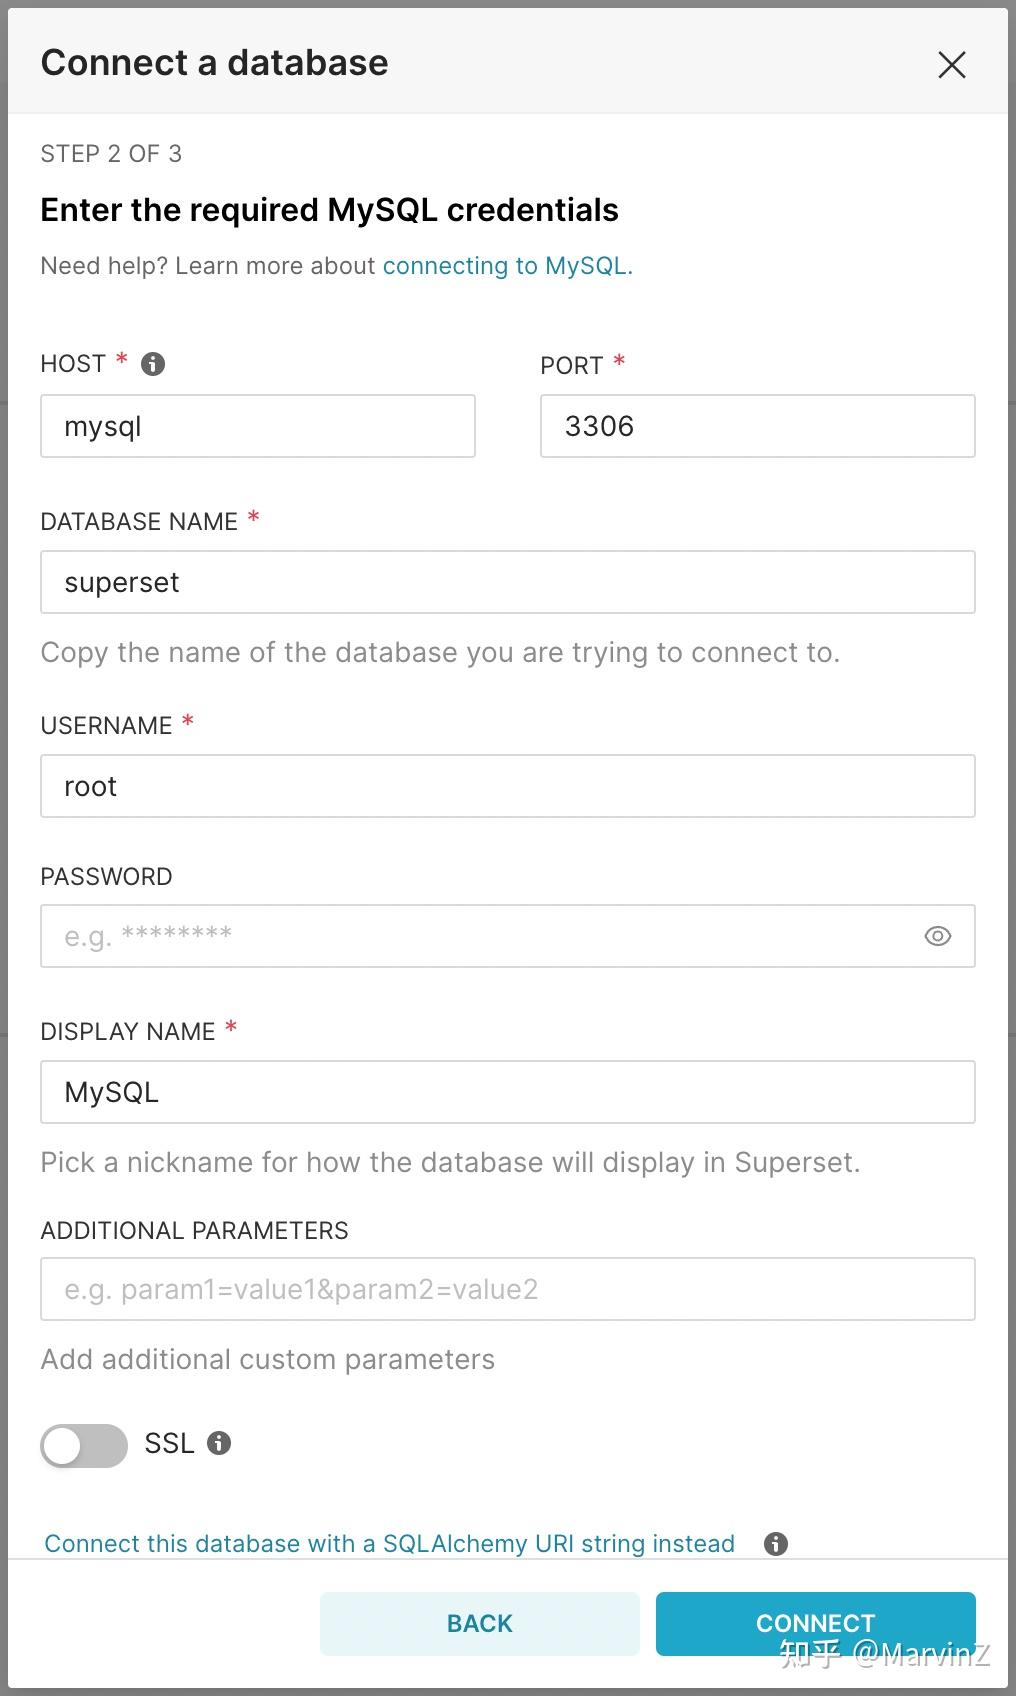Image resolution: width=1016 pixels, height=1696 pixels.
Task: Click the HOST info icon
Action: pyautogui.click(x=153, y=364)
